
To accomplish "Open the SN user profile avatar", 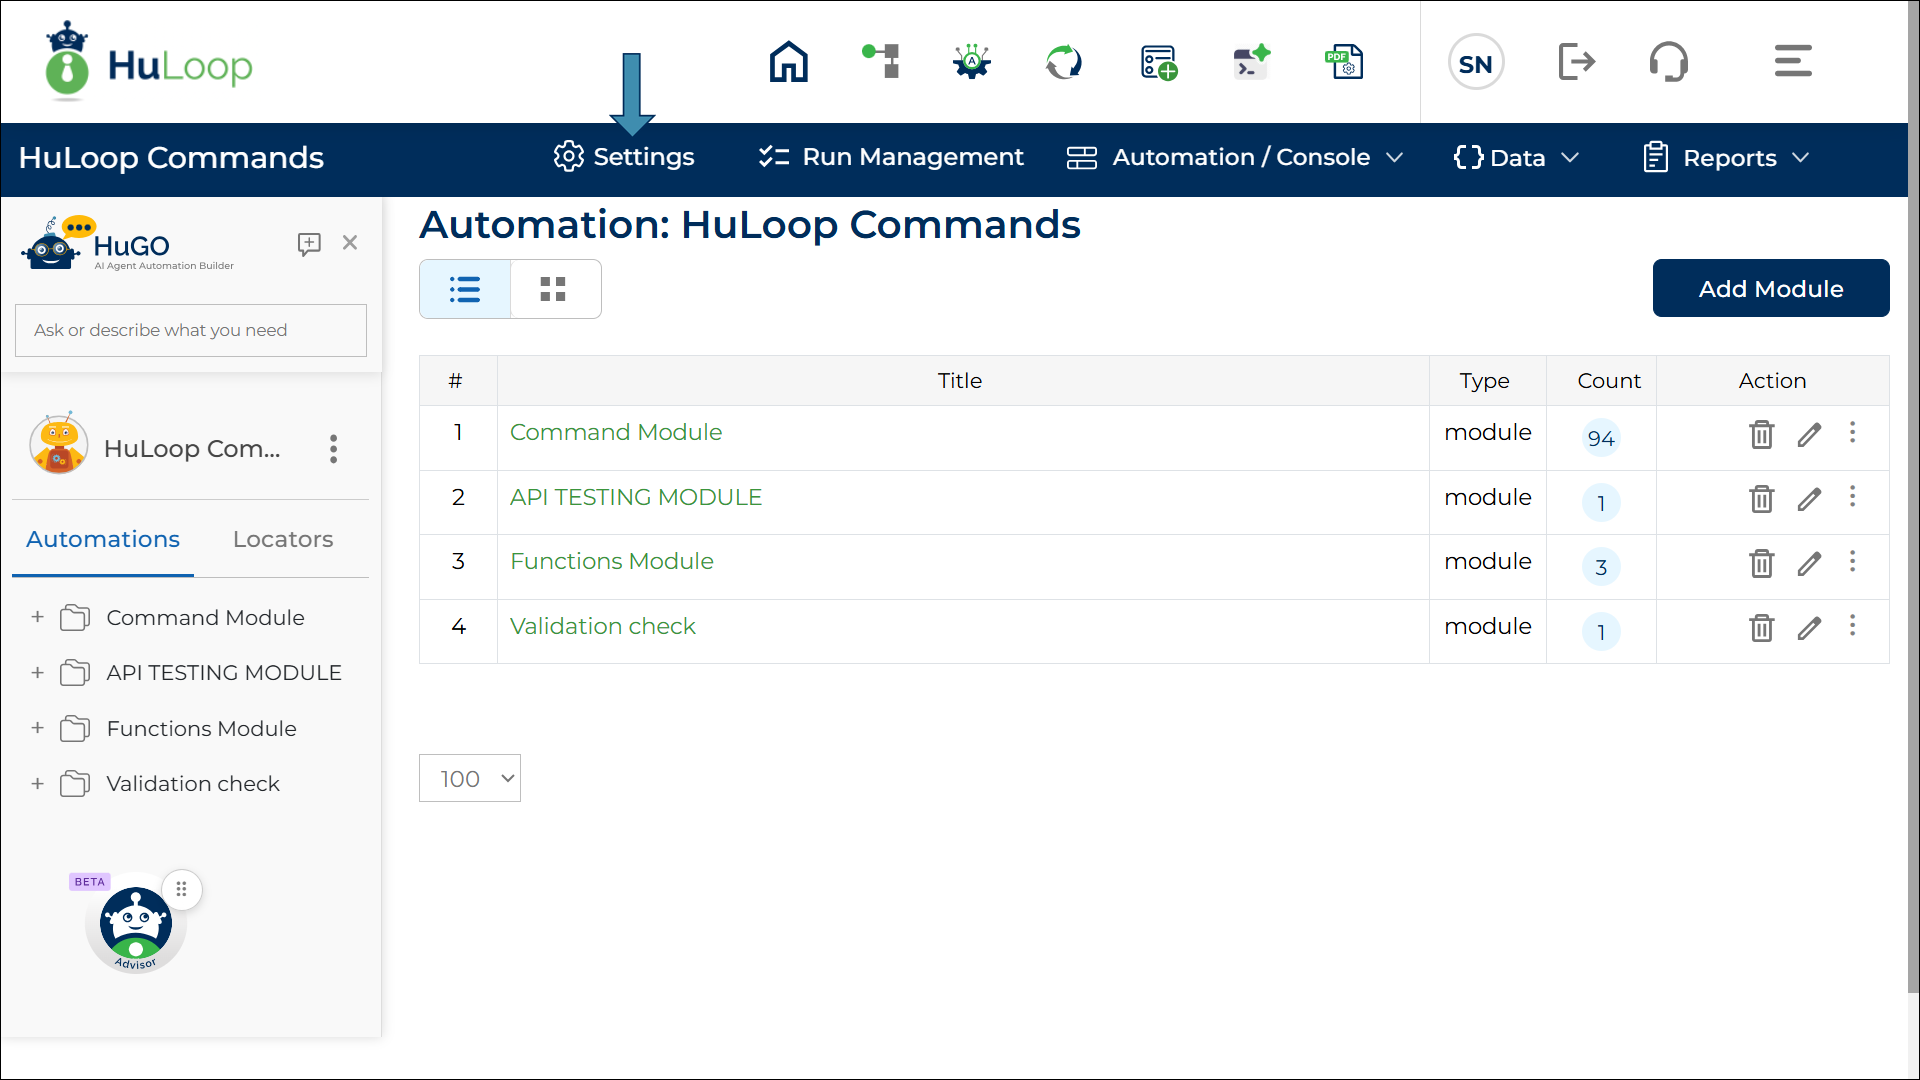I will (x=1476, y=63).
